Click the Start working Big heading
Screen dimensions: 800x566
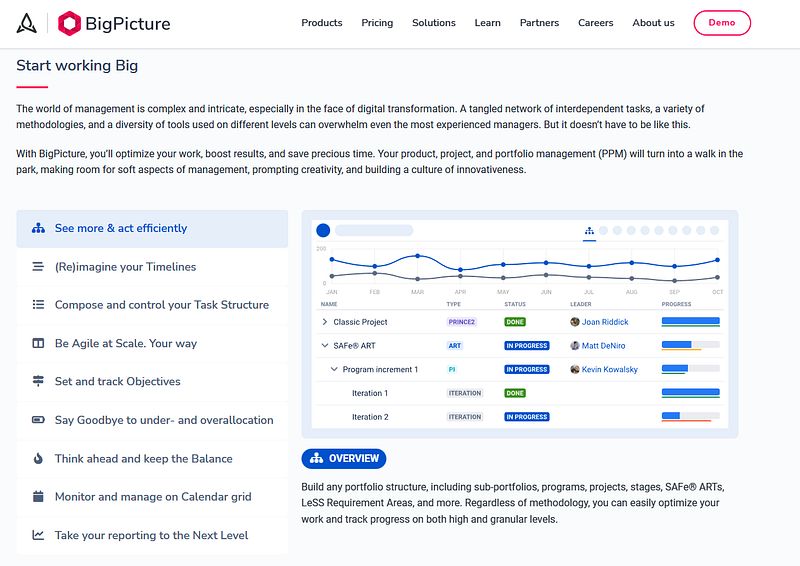[77, 65]
